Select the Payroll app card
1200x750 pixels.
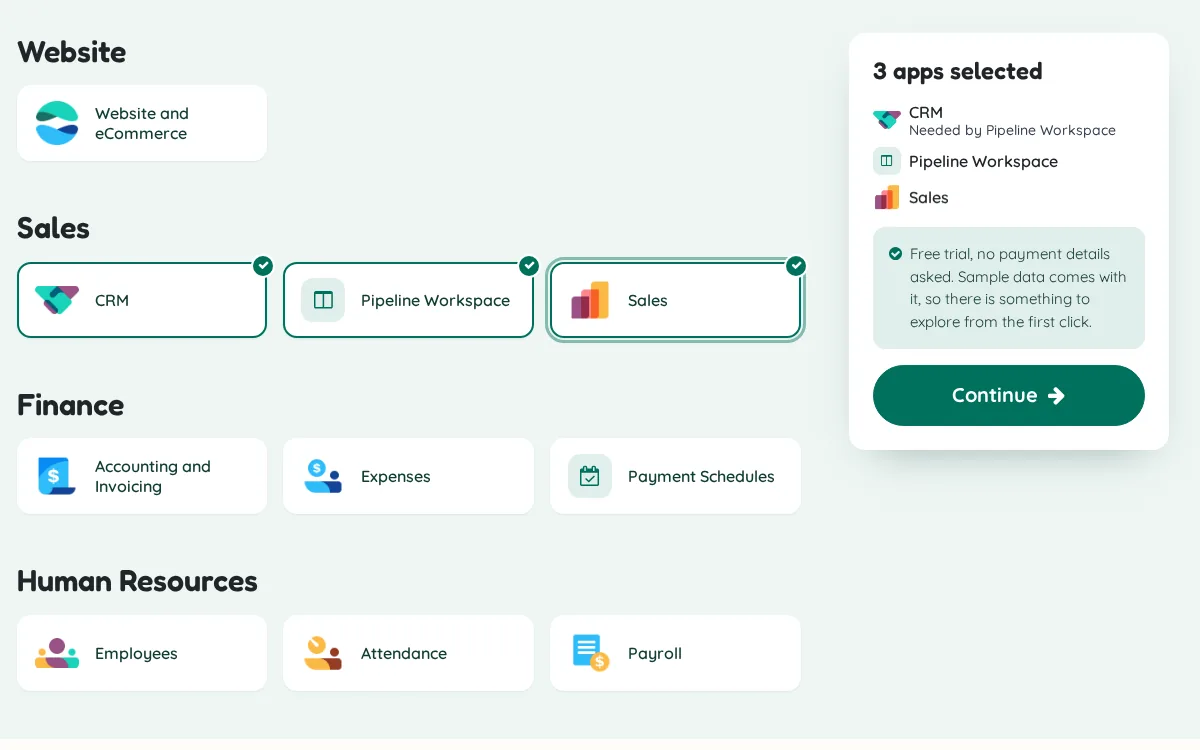675,653
